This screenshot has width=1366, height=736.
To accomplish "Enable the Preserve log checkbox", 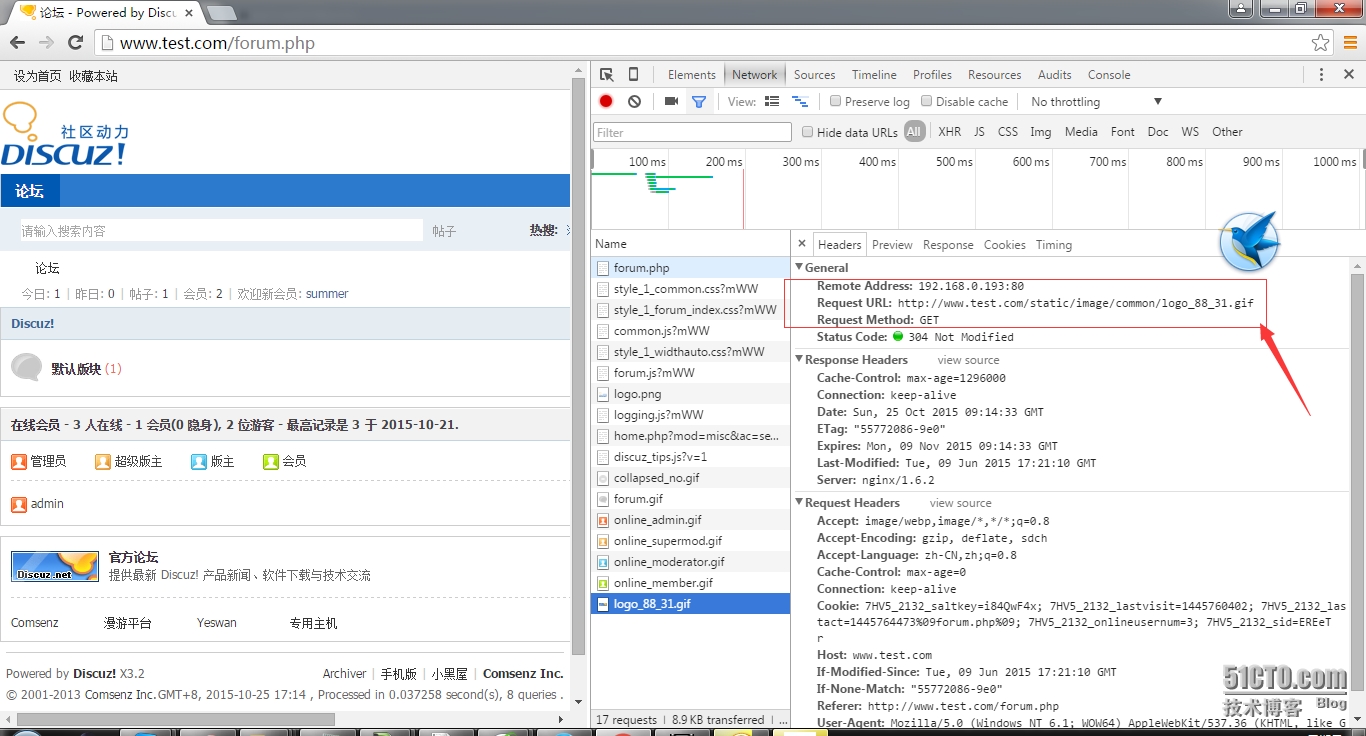I will [836, 101].
